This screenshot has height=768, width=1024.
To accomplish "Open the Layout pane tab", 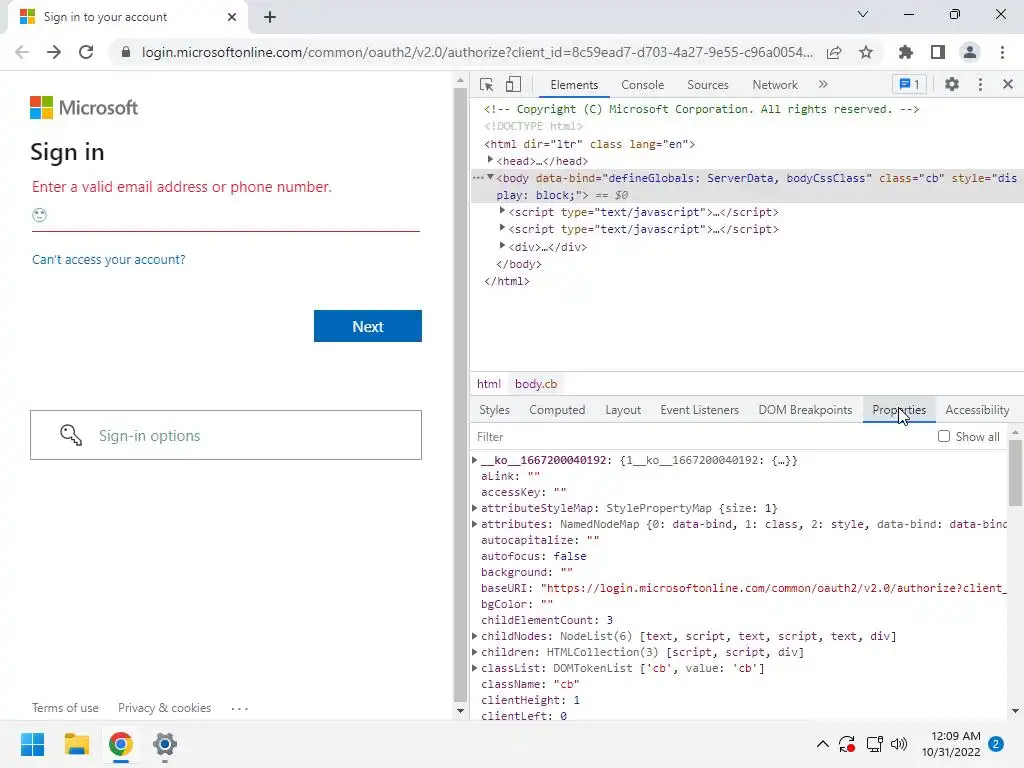I will [623, 409].
